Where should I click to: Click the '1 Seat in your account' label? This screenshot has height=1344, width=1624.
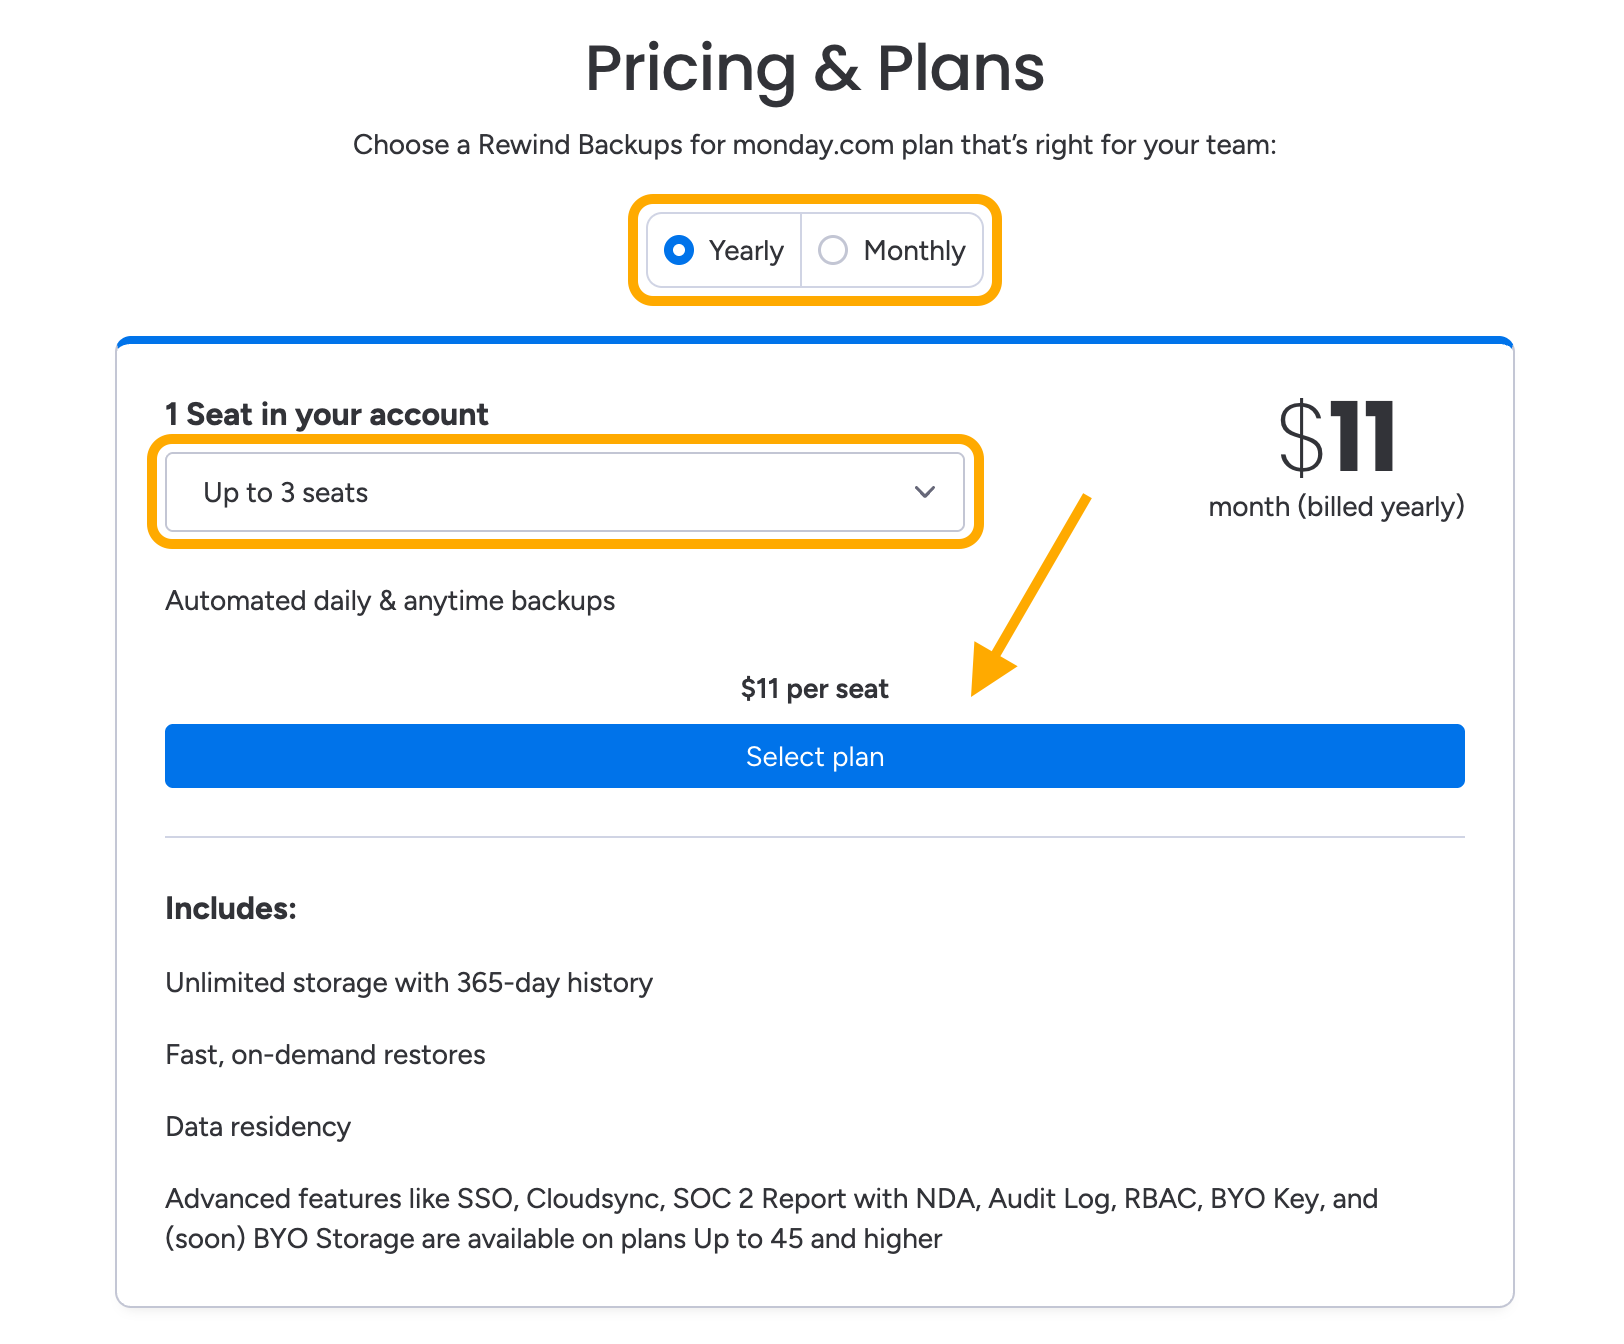pyautogui.click(x=326, y=414)
